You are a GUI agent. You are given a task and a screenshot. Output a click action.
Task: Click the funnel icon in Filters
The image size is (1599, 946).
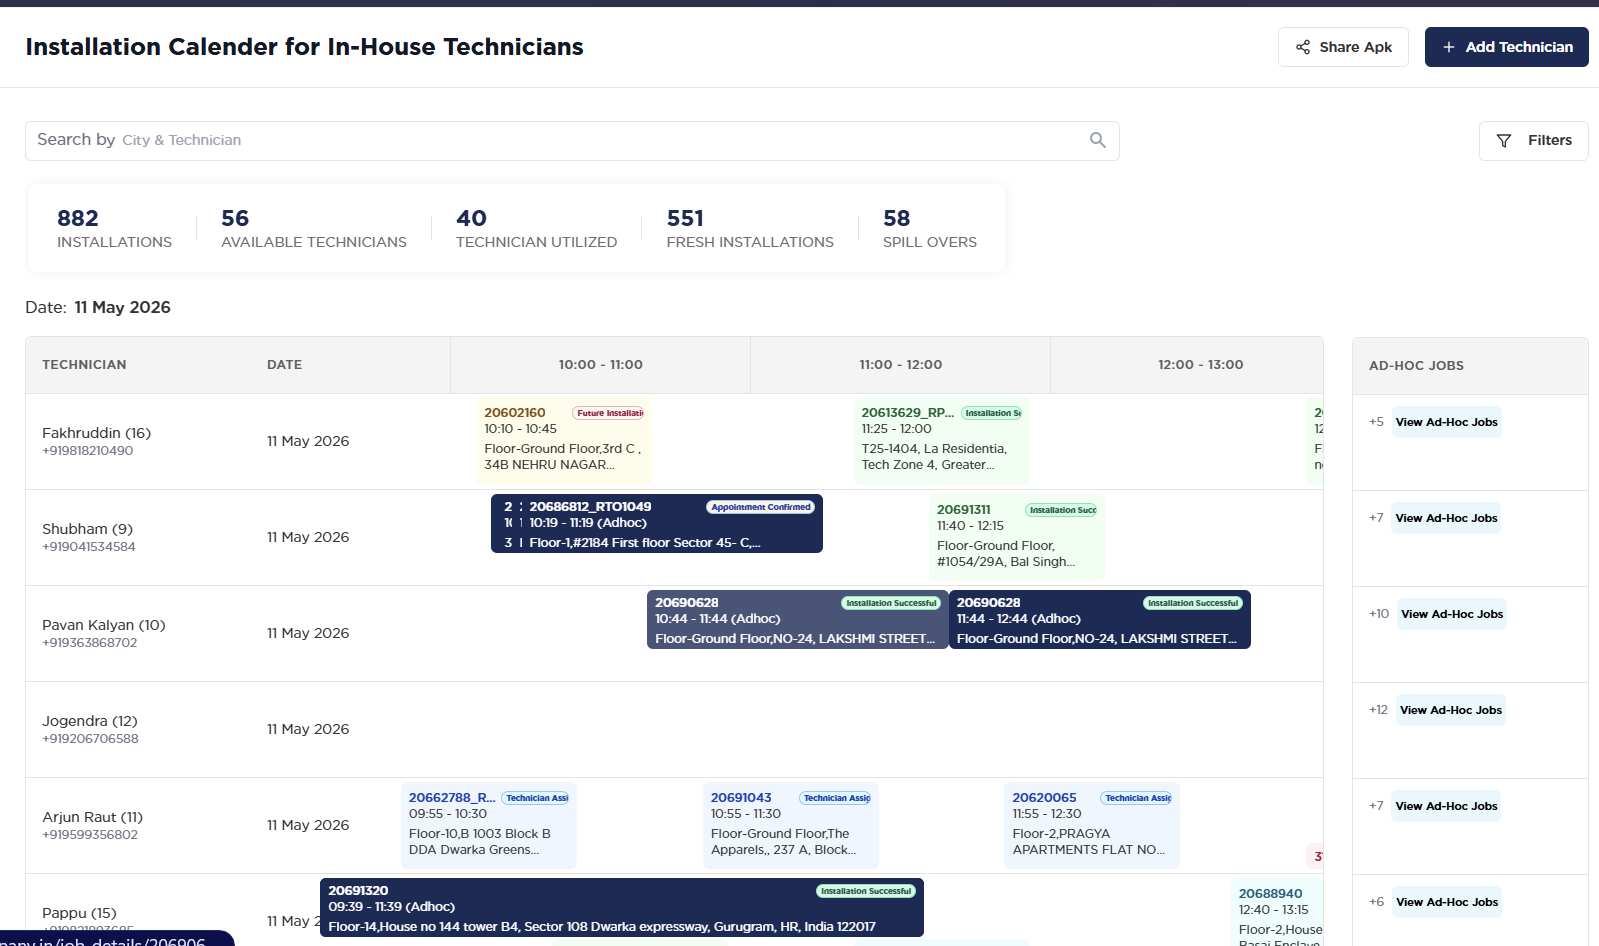coord(1503,141)
